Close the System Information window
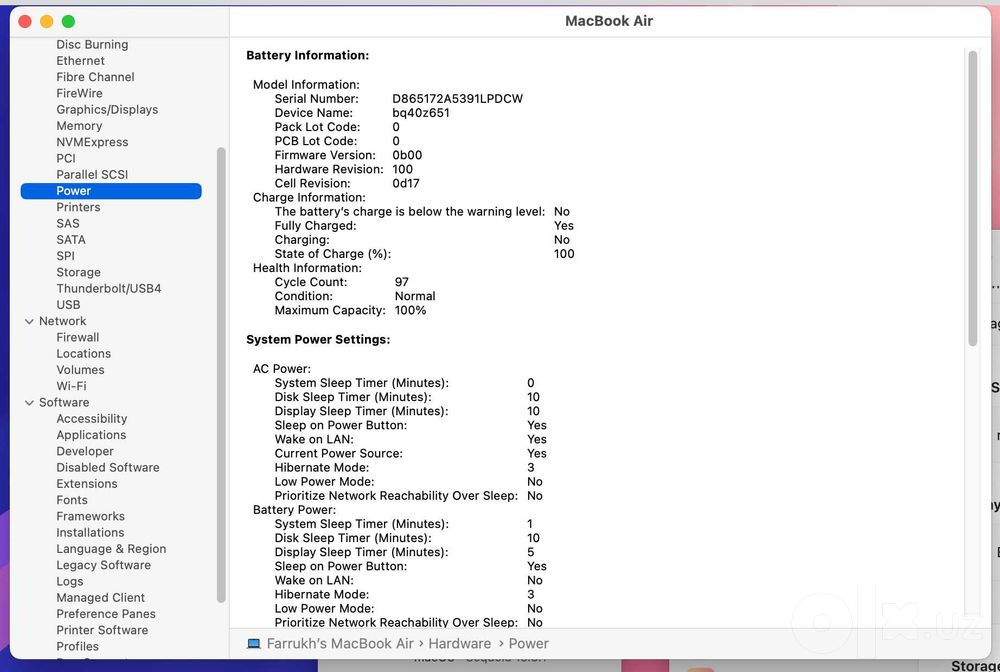The width and height of the screenshot is (1000, 672). coord(25,22)
